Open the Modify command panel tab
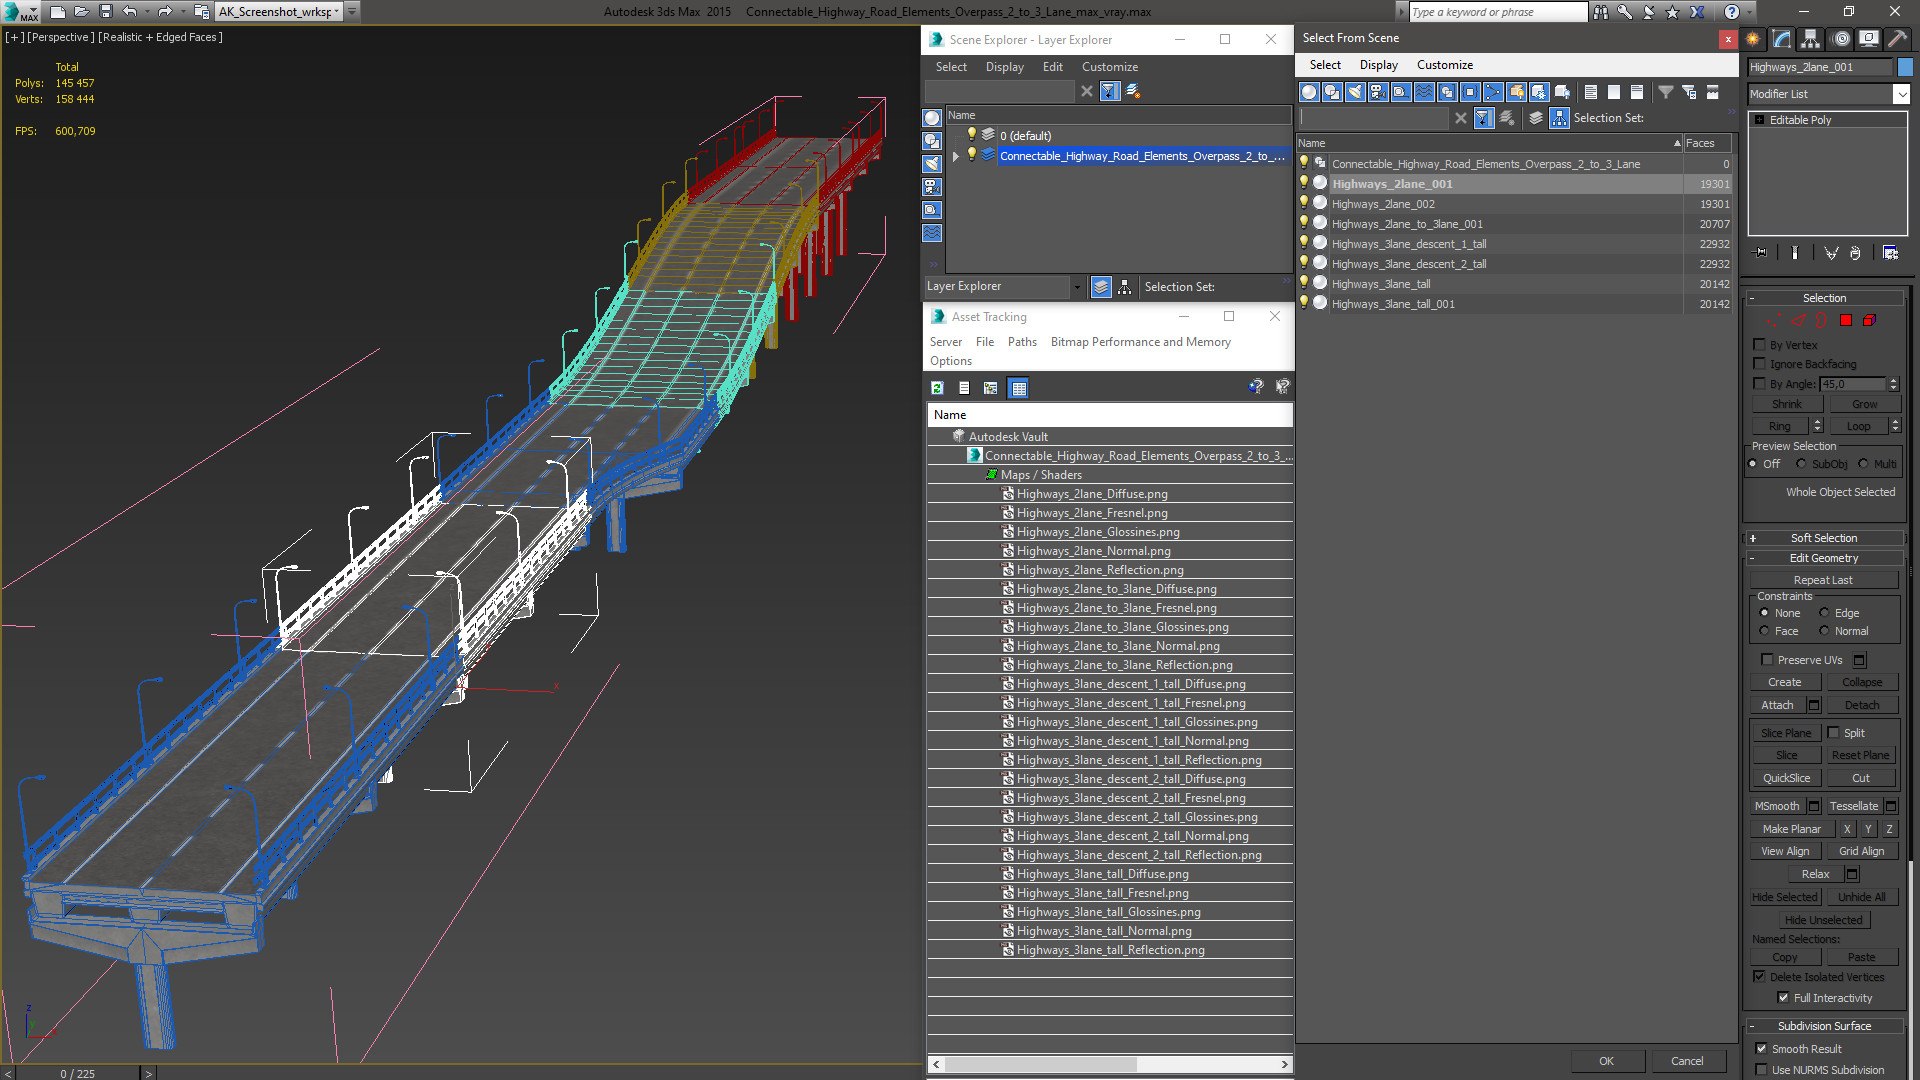 [x=1782, y=39]
